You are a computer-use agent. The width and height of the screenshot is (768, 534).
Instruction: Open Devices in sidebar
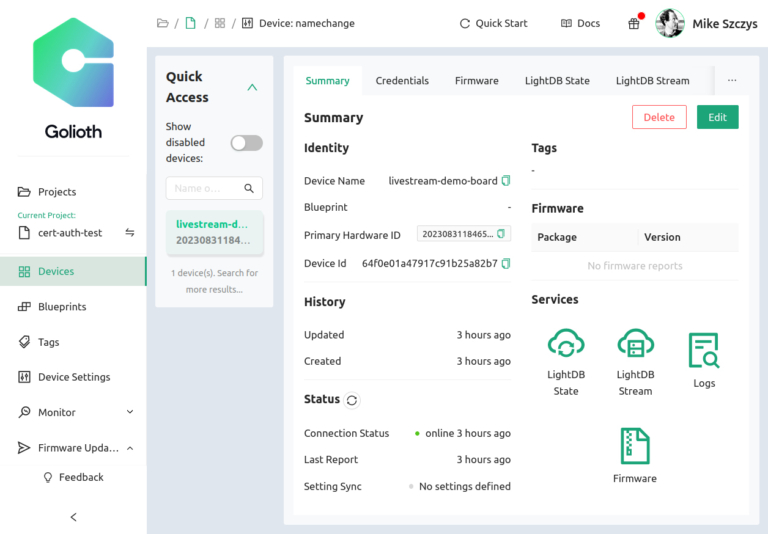tap(73, 271)
